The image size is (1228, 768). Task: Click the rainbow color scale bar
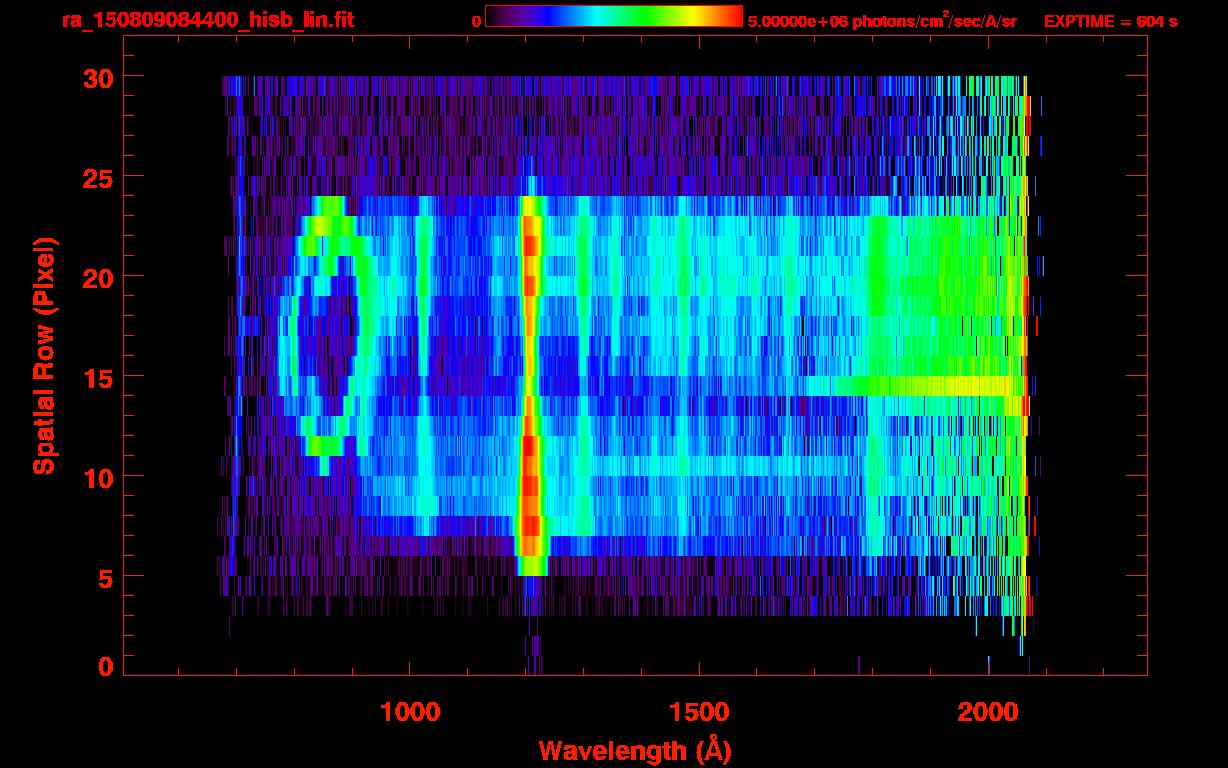613,16
